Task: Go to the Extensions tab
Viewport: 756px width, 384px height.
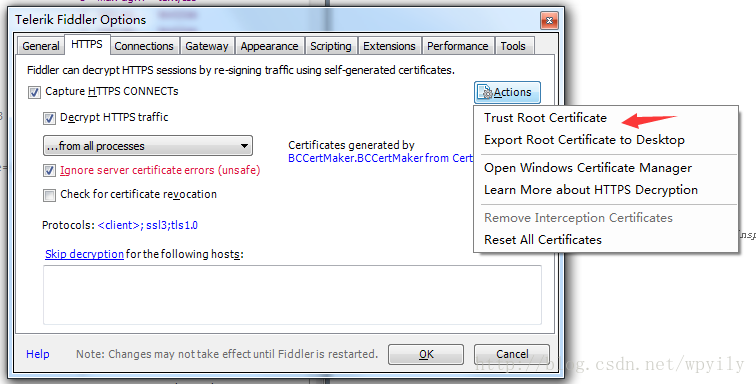Action: (x=389, y=46)
